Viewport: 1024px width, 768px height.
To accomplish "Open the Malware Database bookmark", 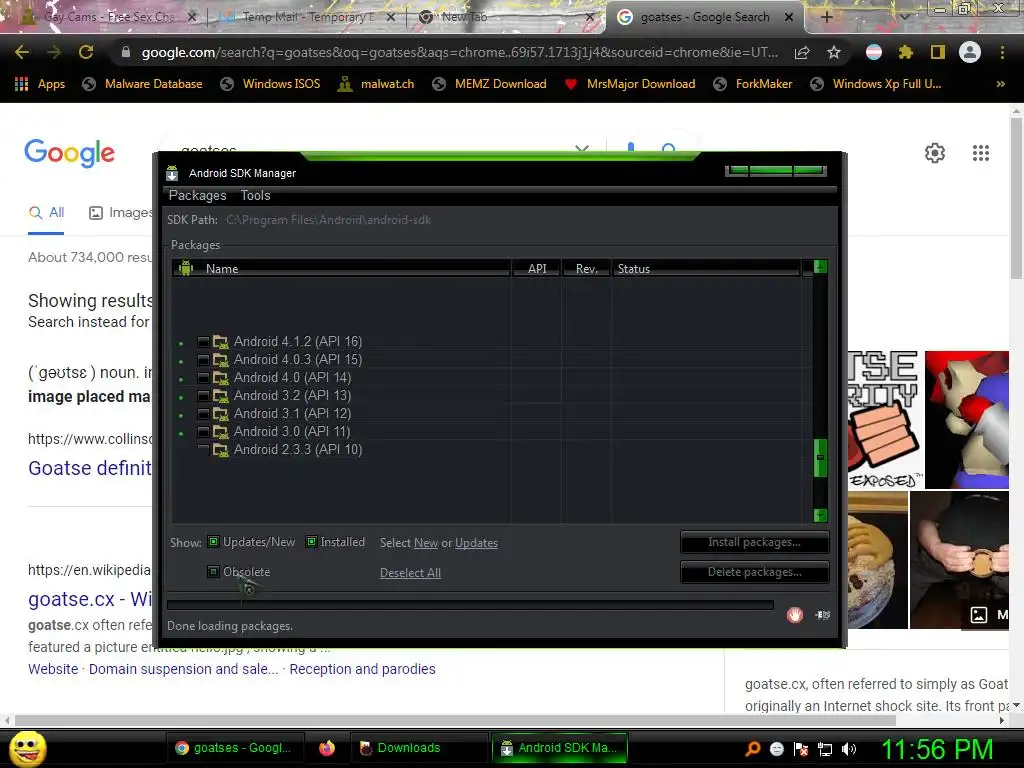I will click(x=143, y=84).
